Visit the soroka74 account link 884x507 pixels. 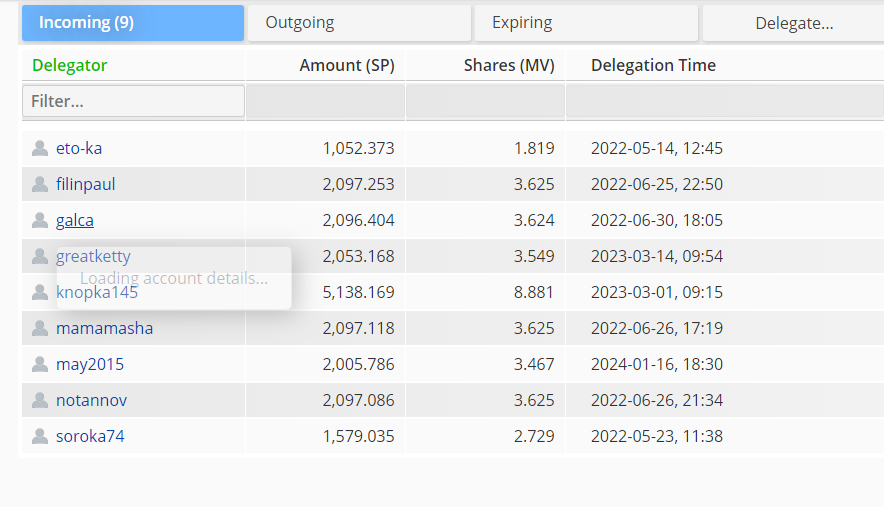pyautogui.click(x=90, y=436)
